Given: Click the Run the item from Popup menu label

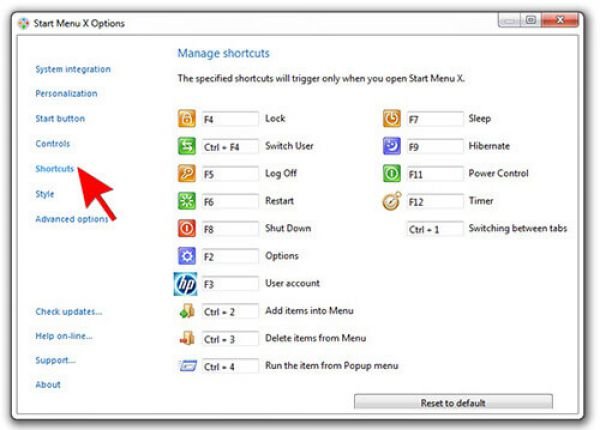Looking at the screenshot, I should [332, 366].
